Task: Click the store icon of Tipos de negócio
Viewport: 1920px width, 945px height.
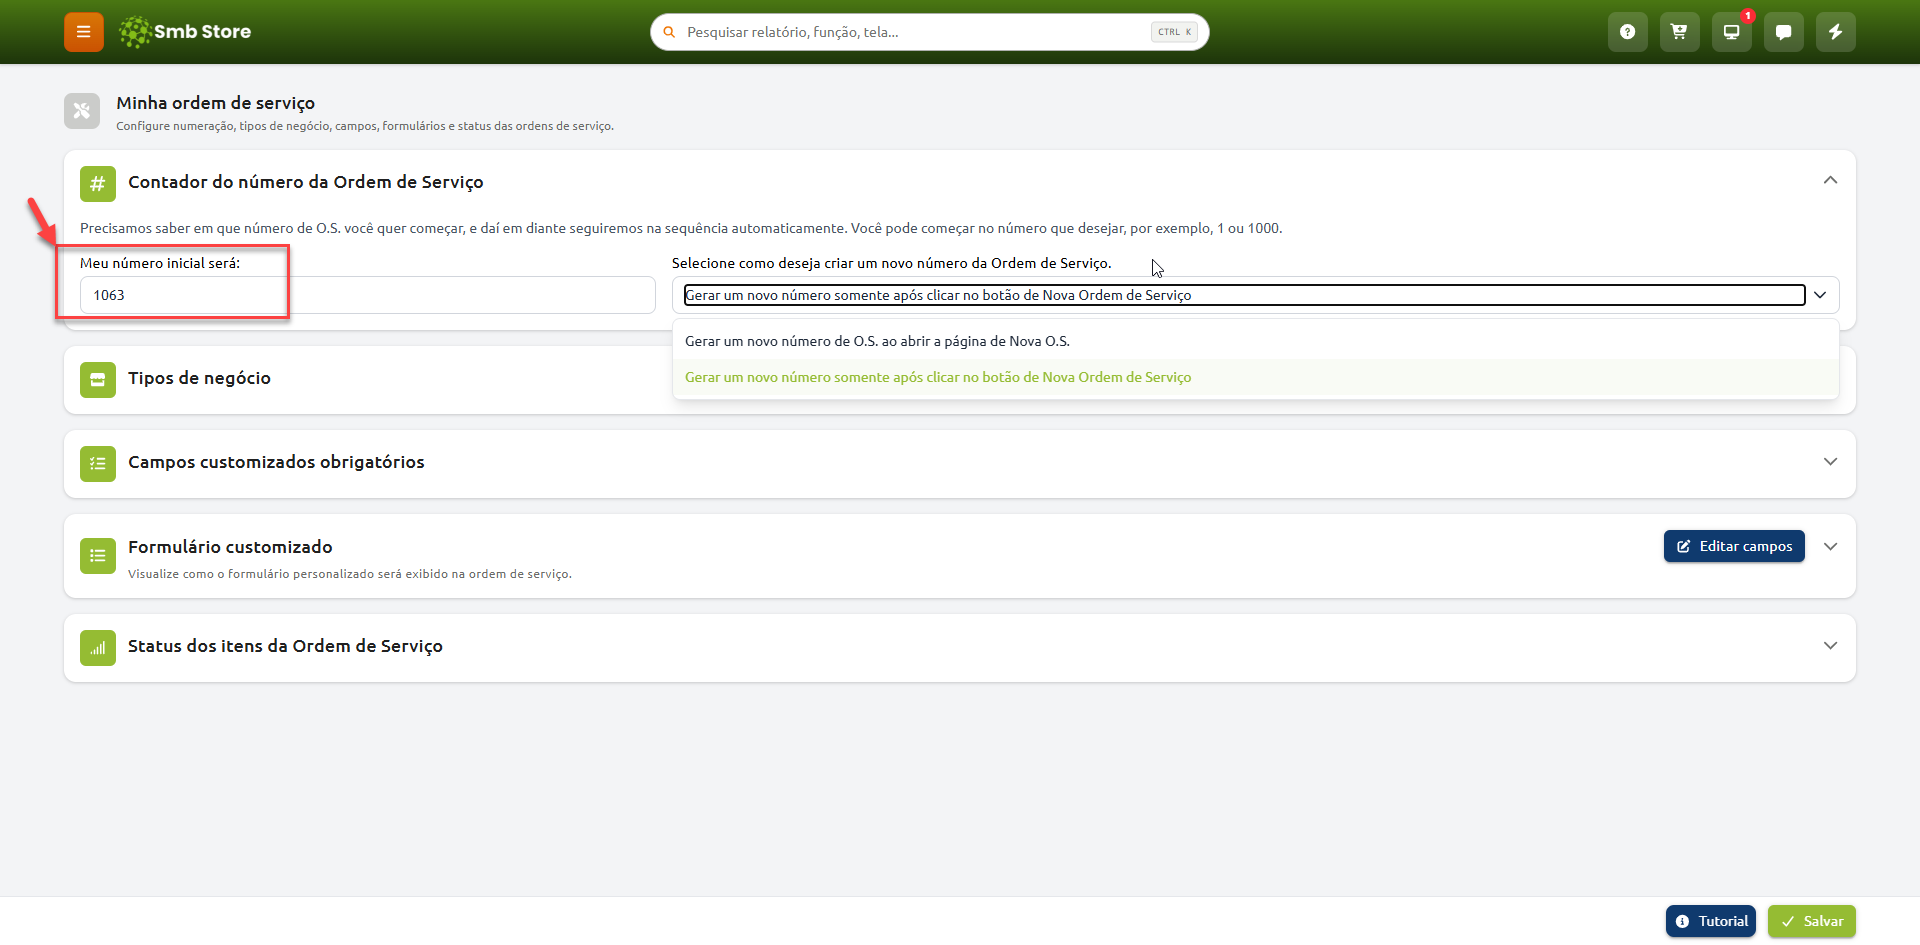Action: 98,380
